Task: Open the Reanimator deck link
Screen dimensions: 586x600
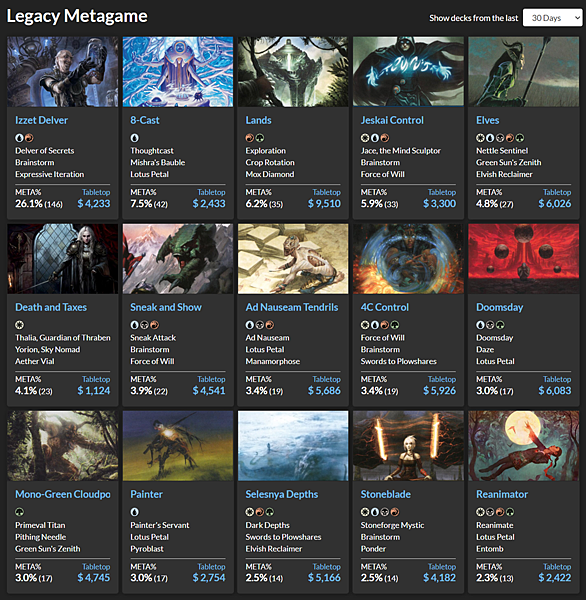Action: 502,494
